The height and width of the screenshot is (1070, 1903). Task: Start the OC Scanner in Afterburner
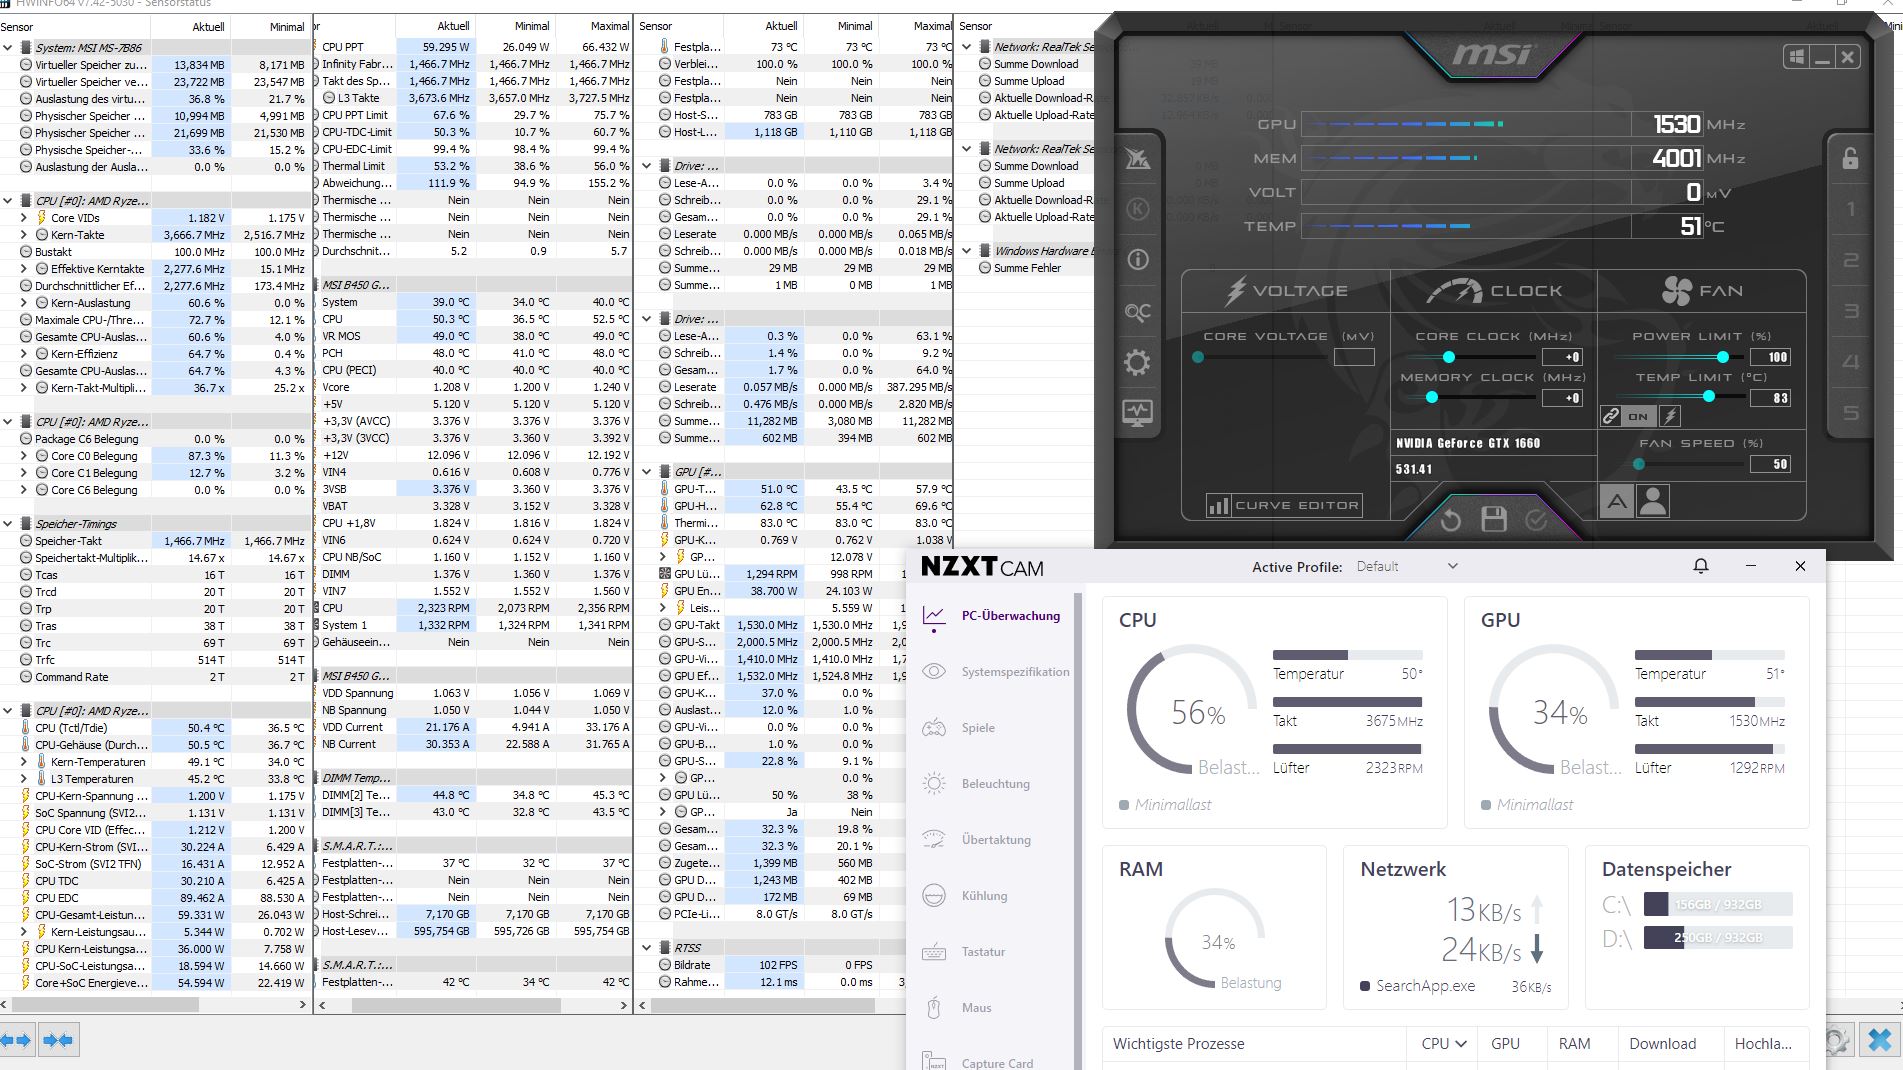coord(1137,312)
